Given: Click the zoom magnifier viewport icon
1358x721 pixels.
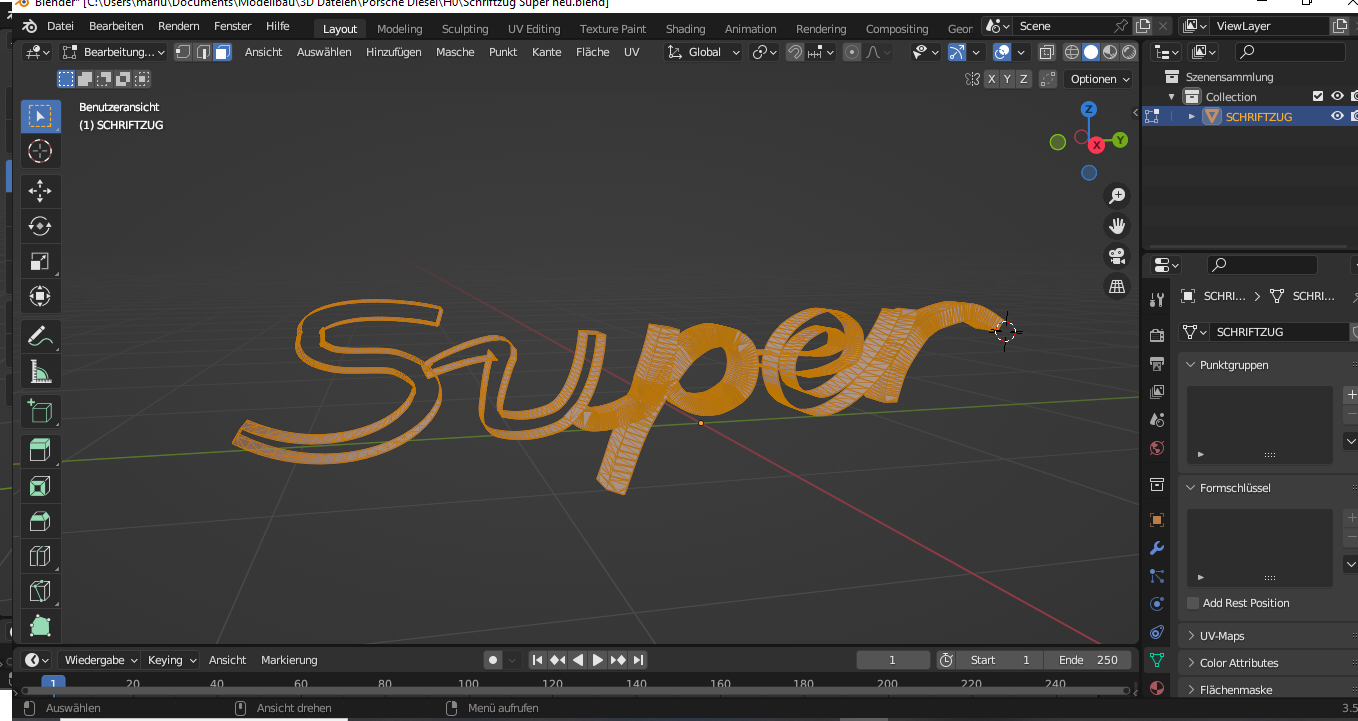Looking at the screenshot, I should pyautogui.click(x=1117, y=195).
